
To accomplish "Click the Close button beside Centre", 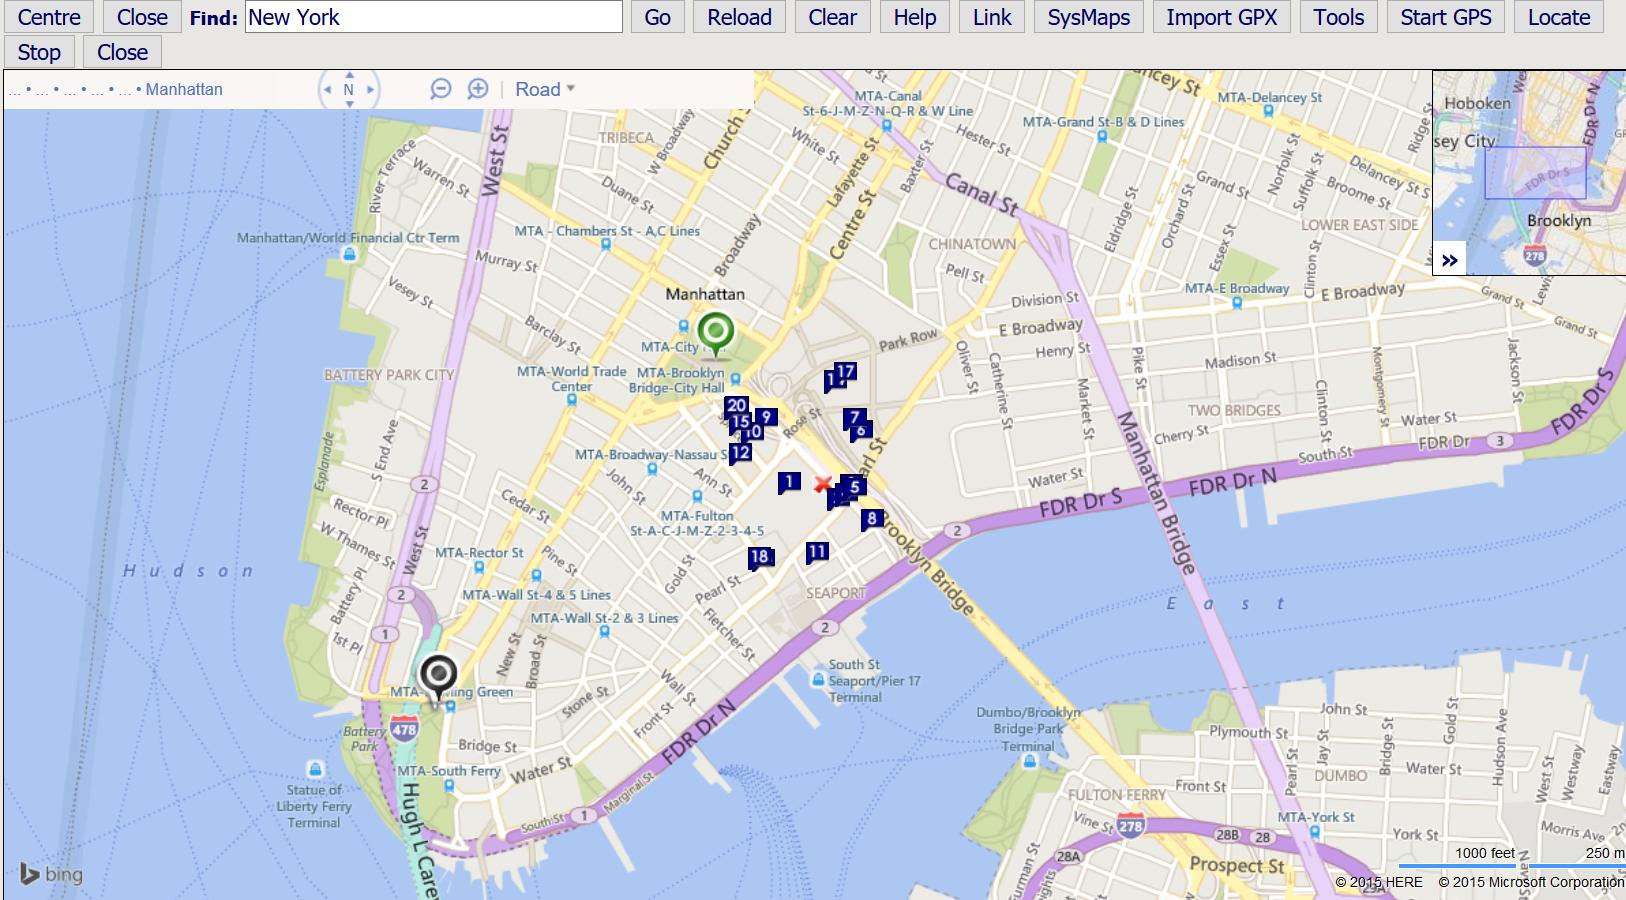I will pos(142,17).
